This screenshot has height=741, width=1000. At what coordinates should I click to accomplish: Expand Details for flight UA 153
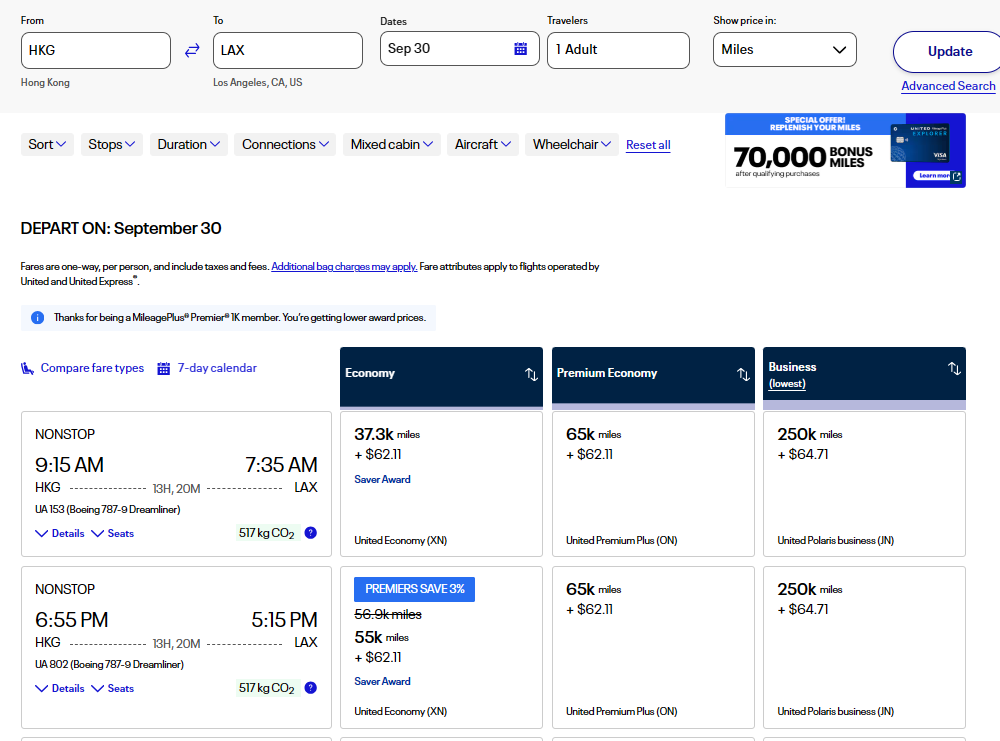coord(60,533)
